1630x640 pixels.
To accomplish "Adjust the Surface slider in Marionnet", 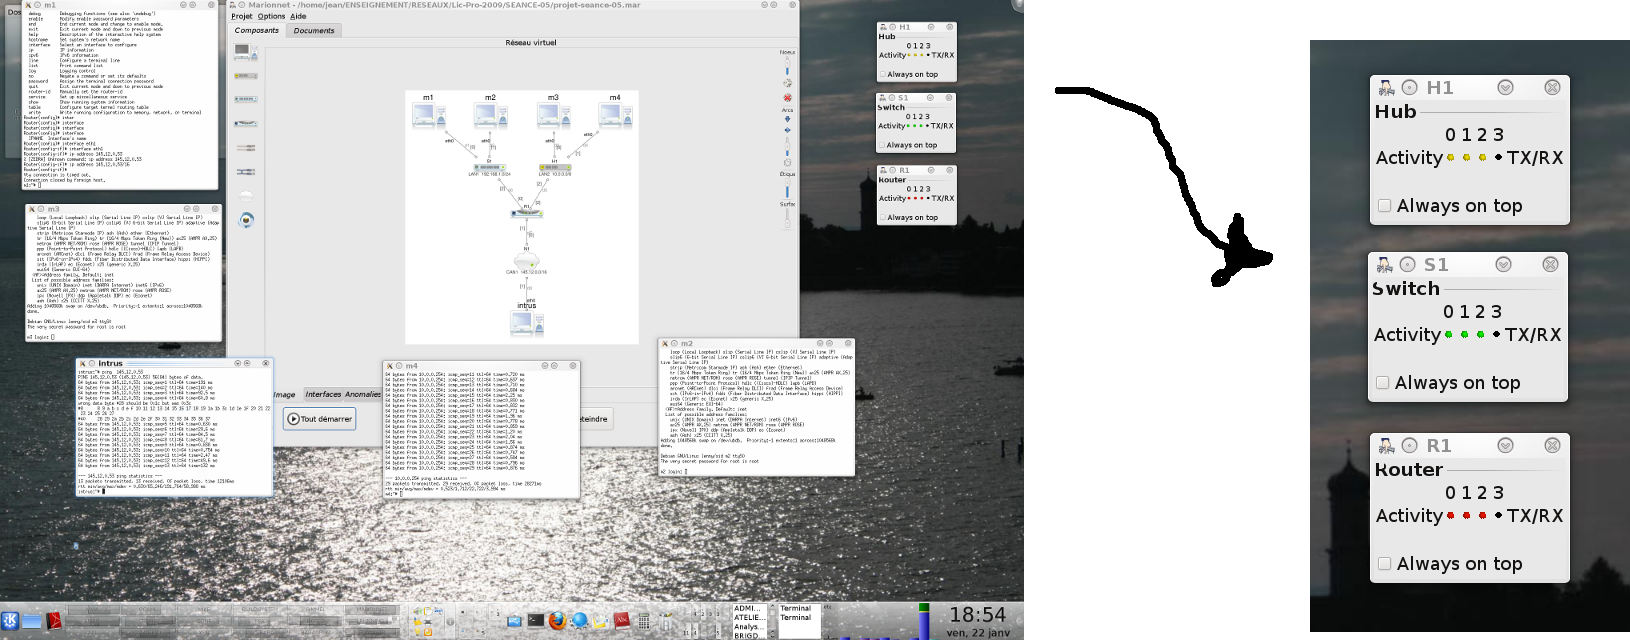I will pos(787,217).
